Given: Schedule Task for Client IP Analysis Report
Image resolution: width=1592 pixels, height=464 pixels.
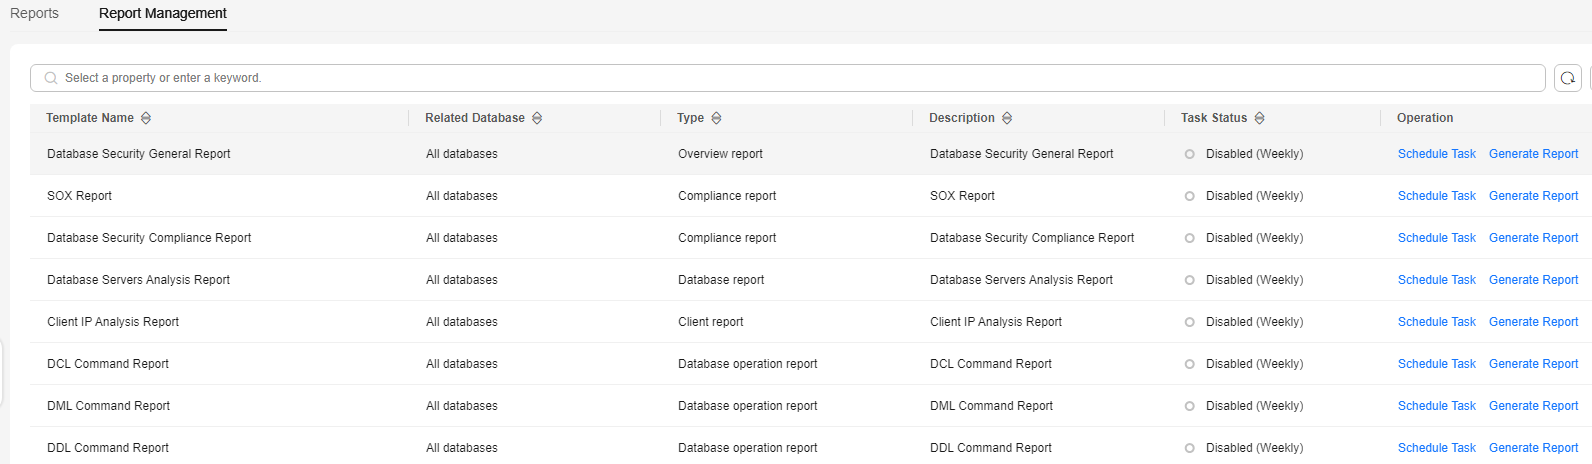Looking at the screenshot, I should 1437,322.
